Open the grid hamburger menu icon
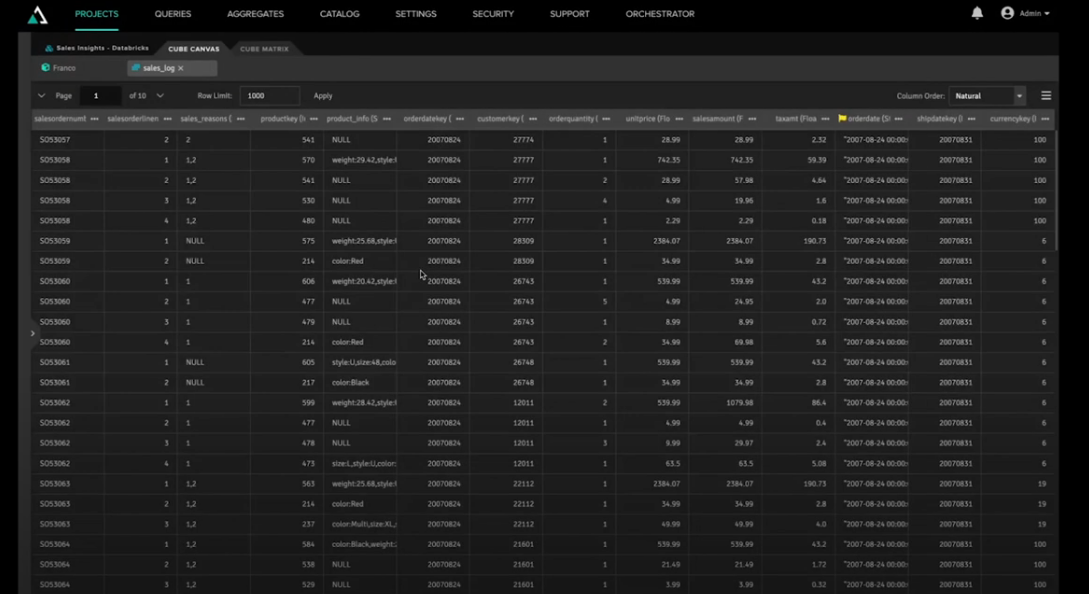This screenshot has width=1089, height=594. tap(1046, 96)
